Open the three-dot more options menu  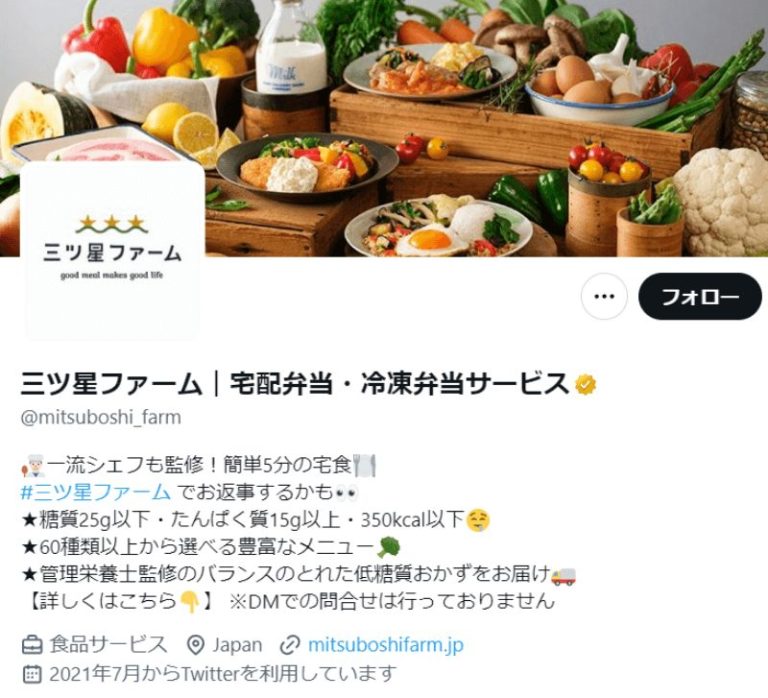(x=604, y=296)
